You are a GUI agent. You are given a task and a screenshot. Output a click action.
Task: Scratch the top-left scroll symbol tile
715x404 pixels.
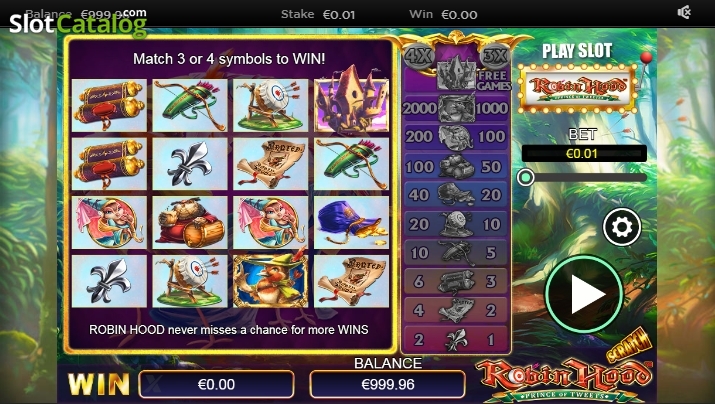109,105
